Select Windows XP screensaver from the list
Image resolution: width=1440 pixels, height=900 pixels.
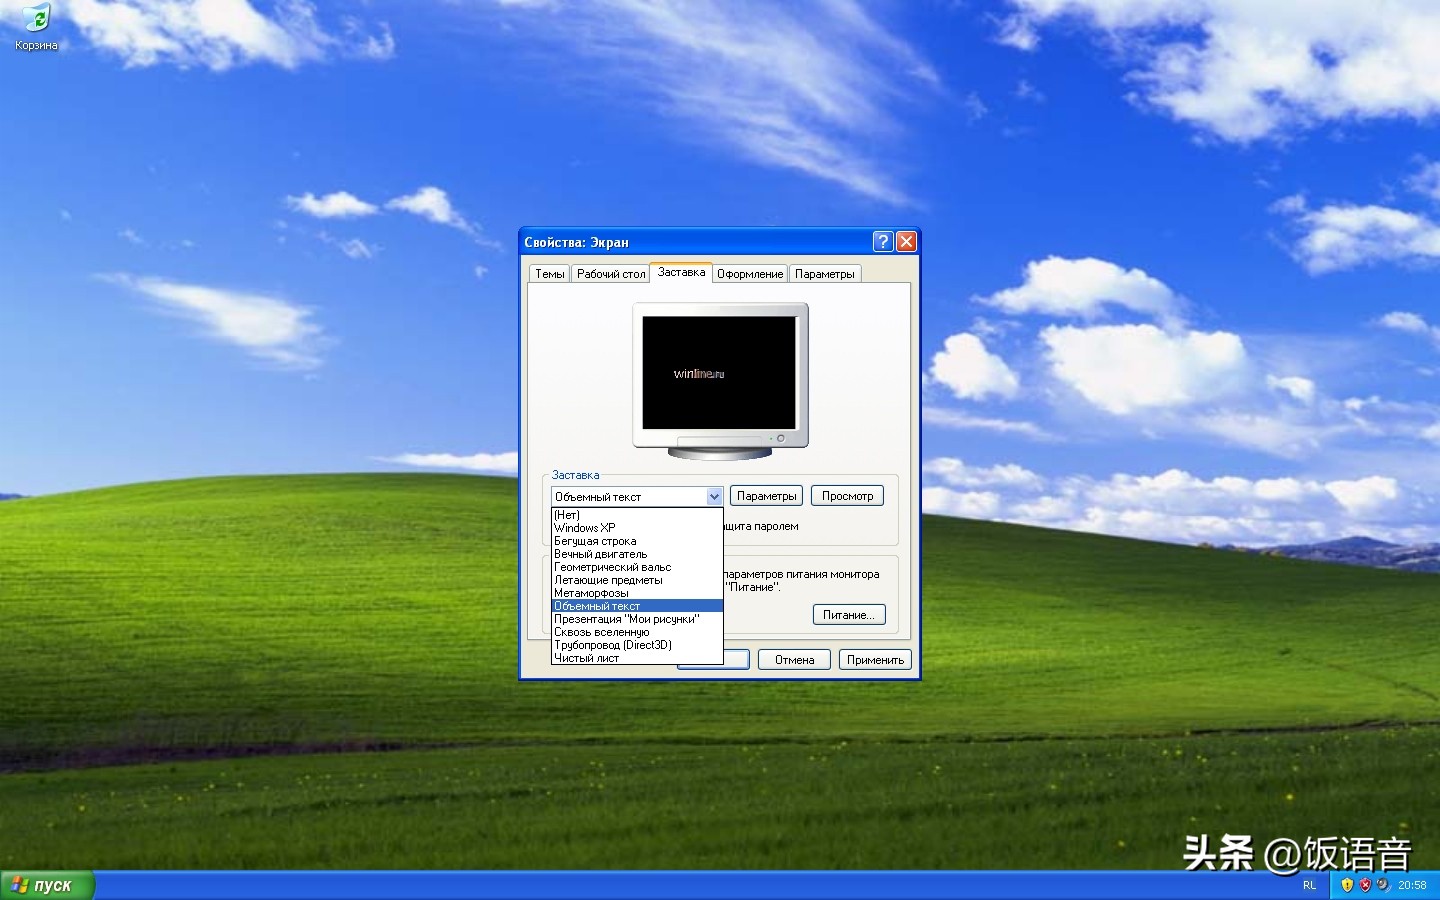point(585,528)
